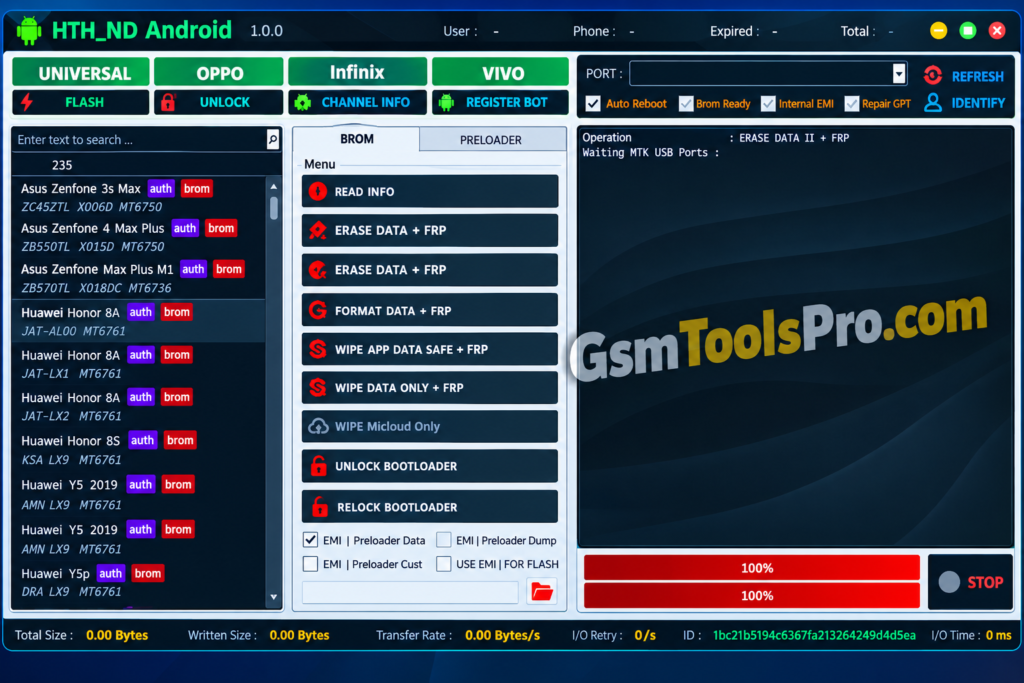Click the REGISTER BOT button label
Viewport: 1024px width, 683px height.
coord(507,103)
